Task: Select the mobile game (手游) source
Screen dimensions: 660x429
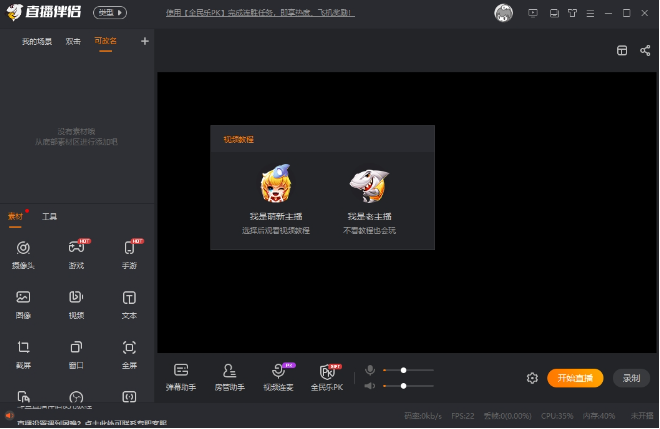Action: (x=129, y=252)
